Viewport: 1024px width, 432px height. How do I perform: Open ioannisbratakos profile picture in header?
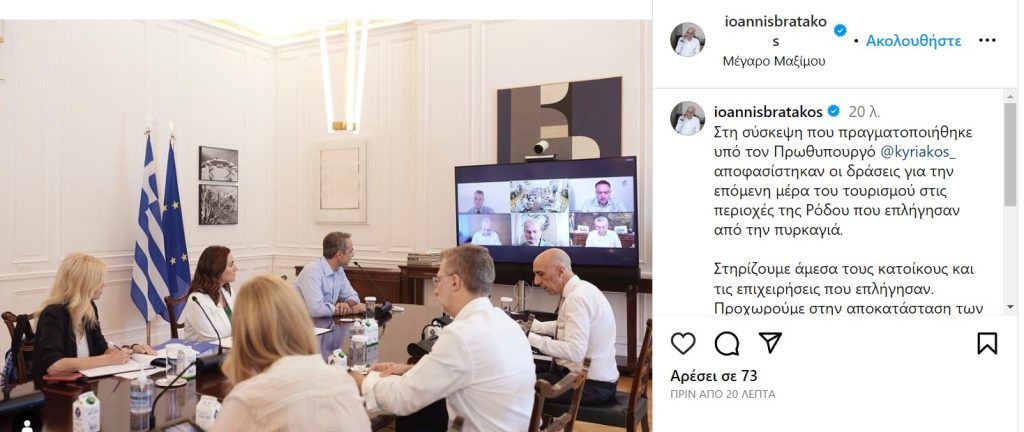688,40
